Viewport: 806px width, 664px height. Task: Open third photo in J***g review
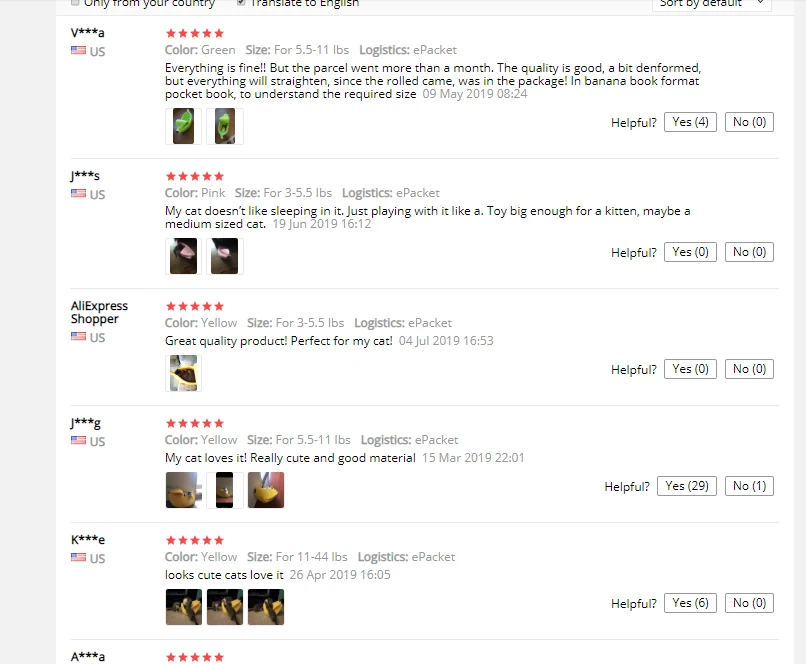point(266,490)
